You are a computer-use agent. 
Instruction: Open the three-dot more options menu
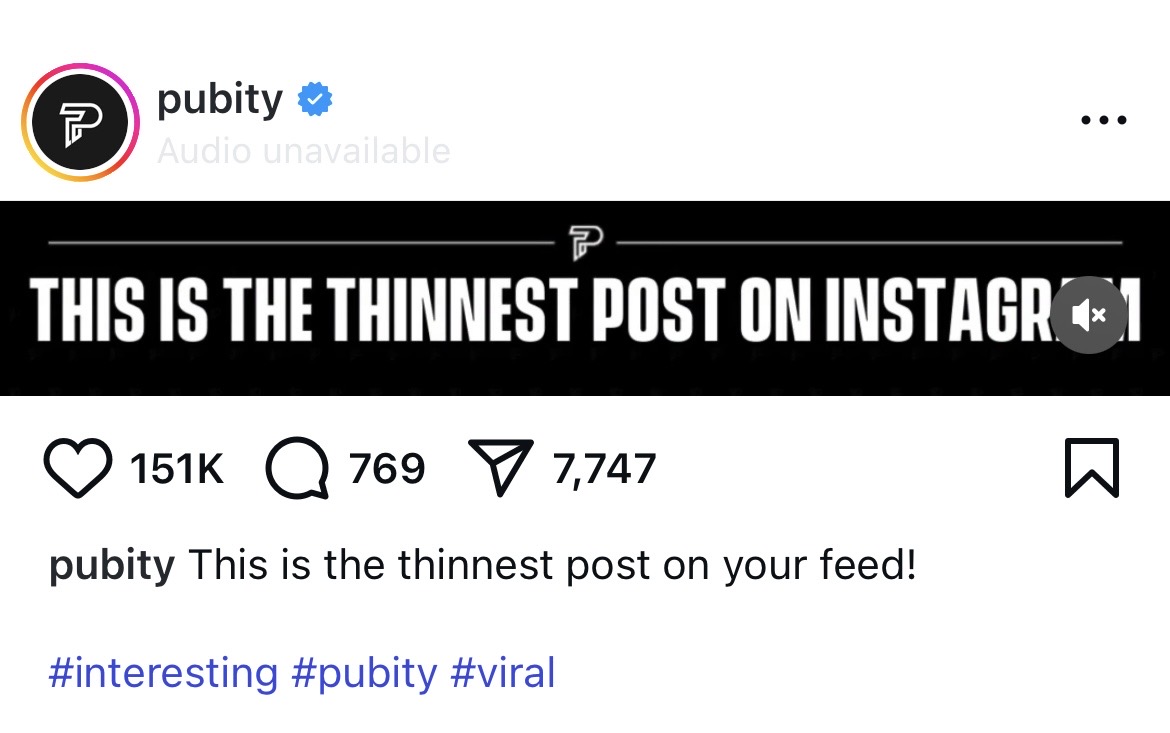pos(1104,121)
